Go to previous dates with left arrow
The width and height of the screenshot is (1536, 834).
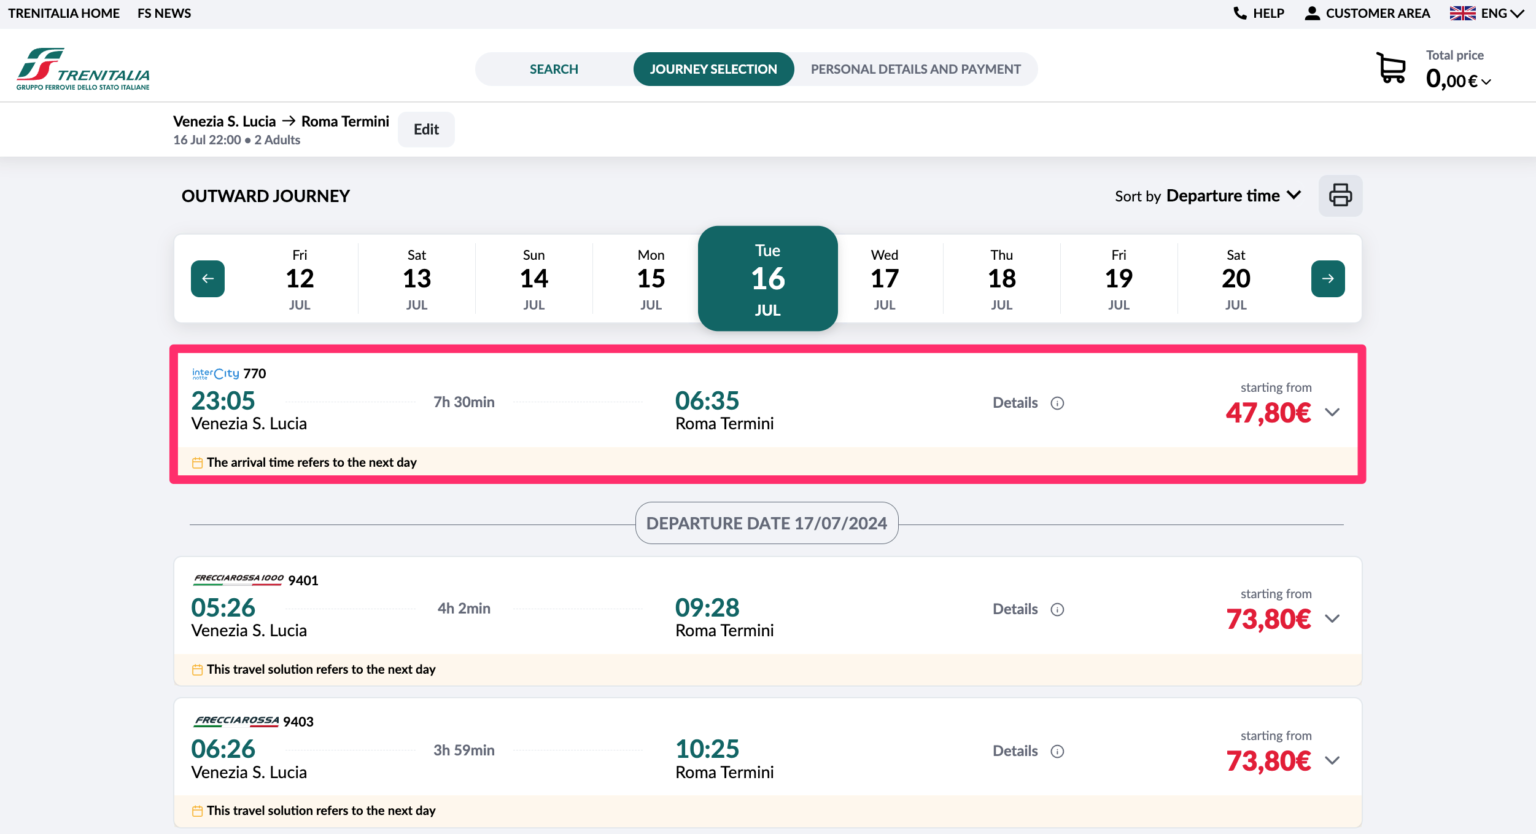tap(208, 278)
